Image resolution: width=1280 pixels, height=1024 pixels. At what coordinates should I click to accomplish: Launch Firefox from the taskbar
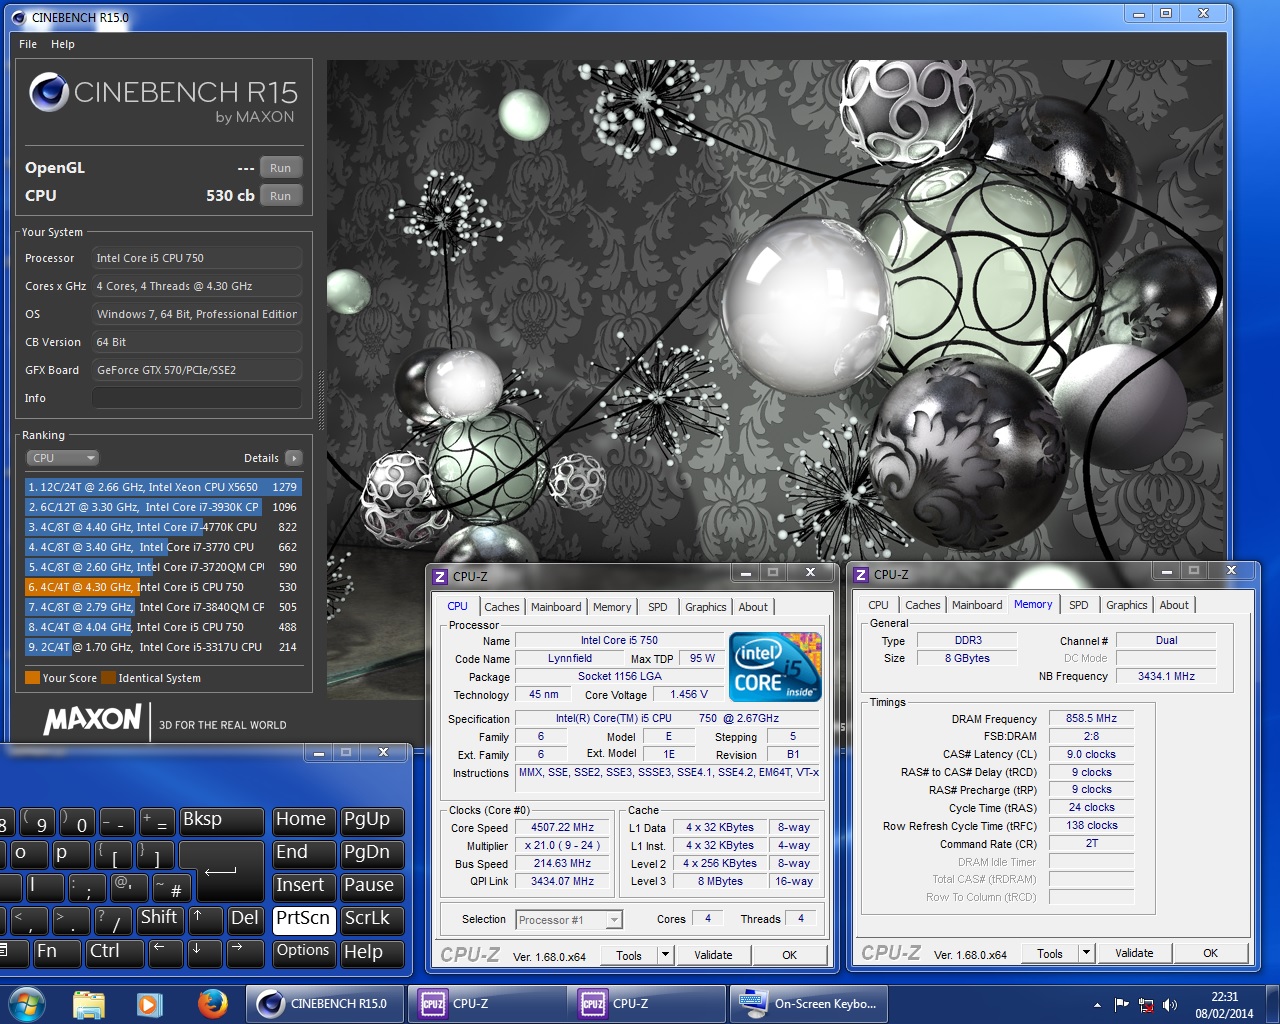(212, 1004)
